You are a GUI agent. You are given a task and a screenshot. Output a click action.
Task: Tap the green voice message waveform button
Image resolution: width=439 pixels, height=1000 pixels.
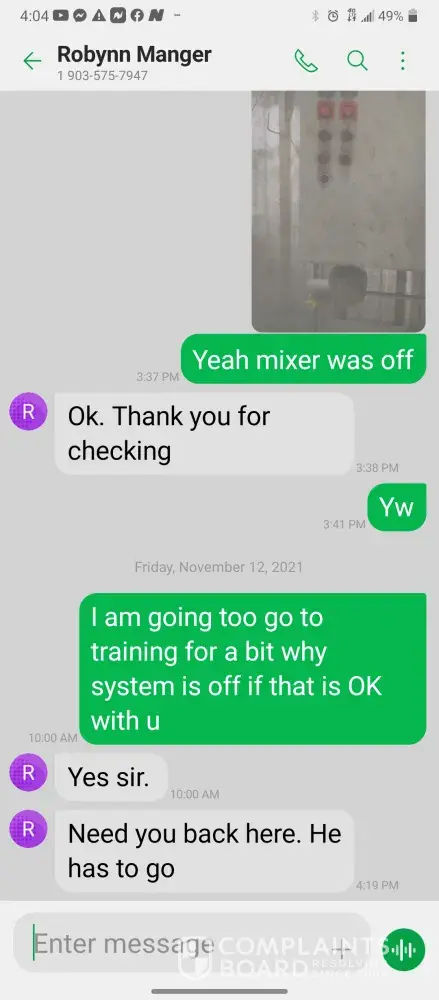[x=404, y=950]
